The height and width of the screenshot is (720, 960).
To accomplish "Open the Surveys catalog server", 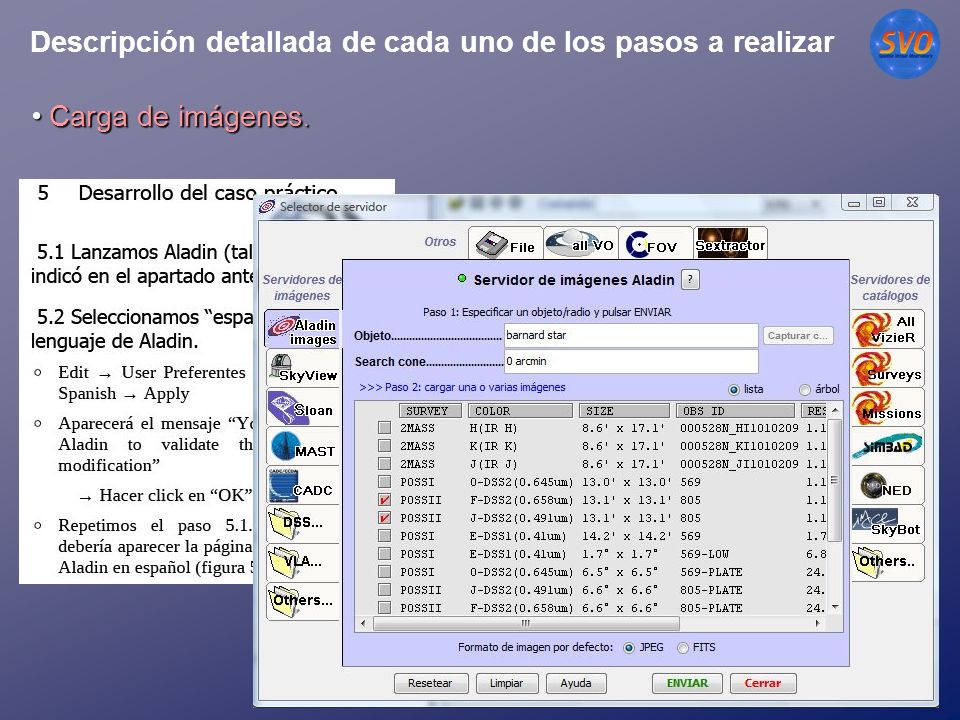I will [887, 369].
